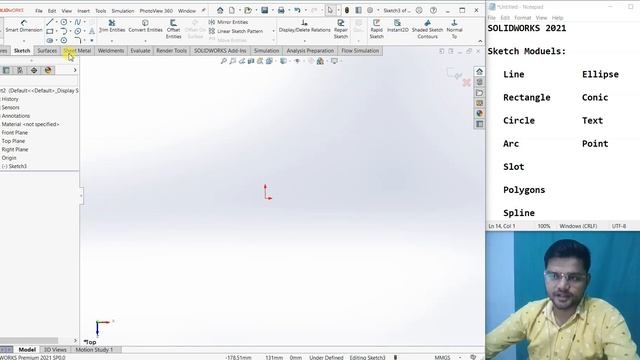Open the Format menu in Notepad

[522, 18]
